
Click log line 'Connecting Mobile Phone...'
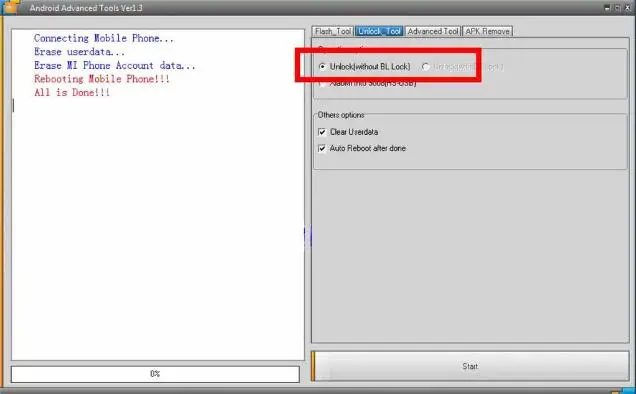click(104, 38)
